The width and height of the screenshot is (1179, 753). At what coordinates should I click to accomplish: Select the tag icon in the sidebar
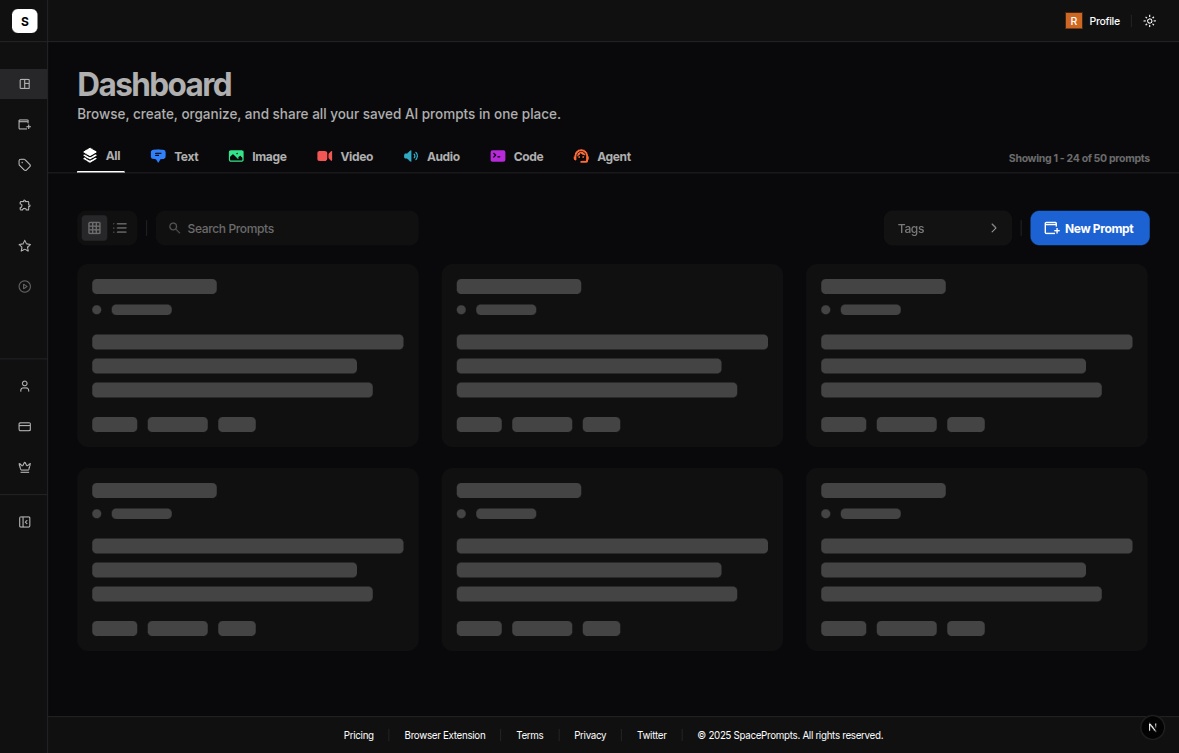24,165
